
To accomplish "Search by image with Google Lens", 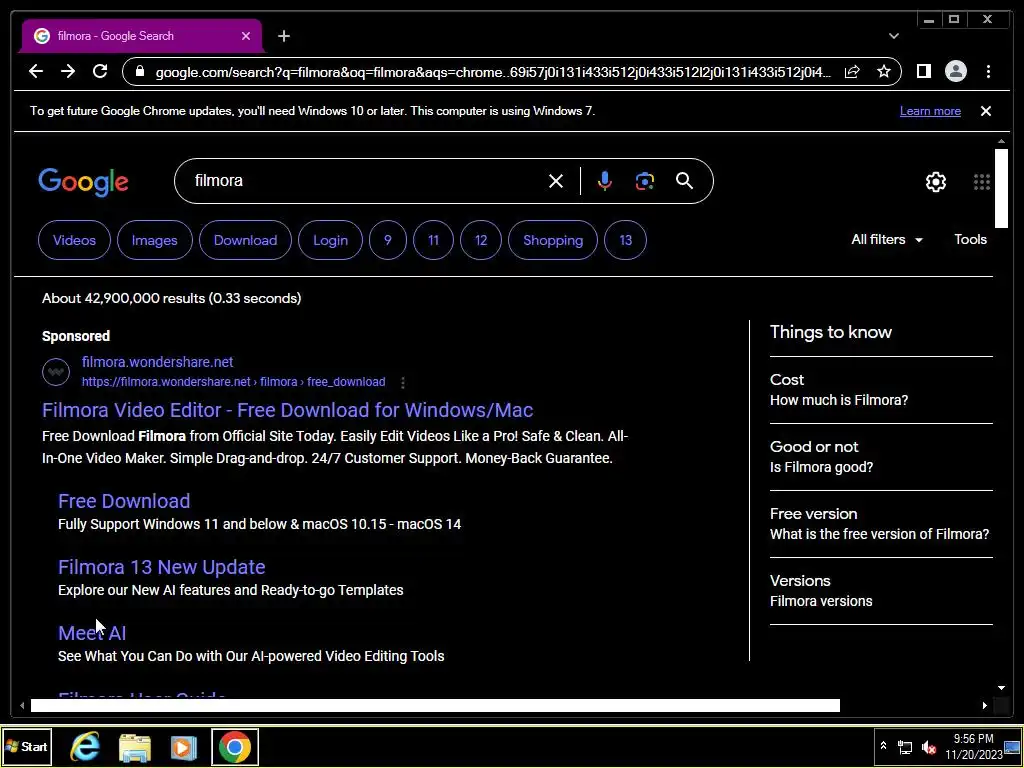I will tap(645, 181).
